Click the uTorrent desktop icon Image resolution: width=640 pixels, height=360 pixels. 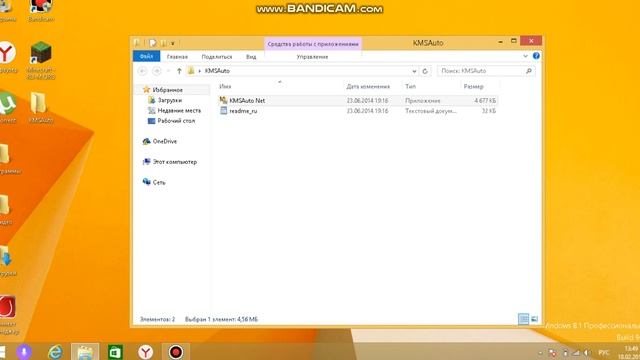pos(7,107)
